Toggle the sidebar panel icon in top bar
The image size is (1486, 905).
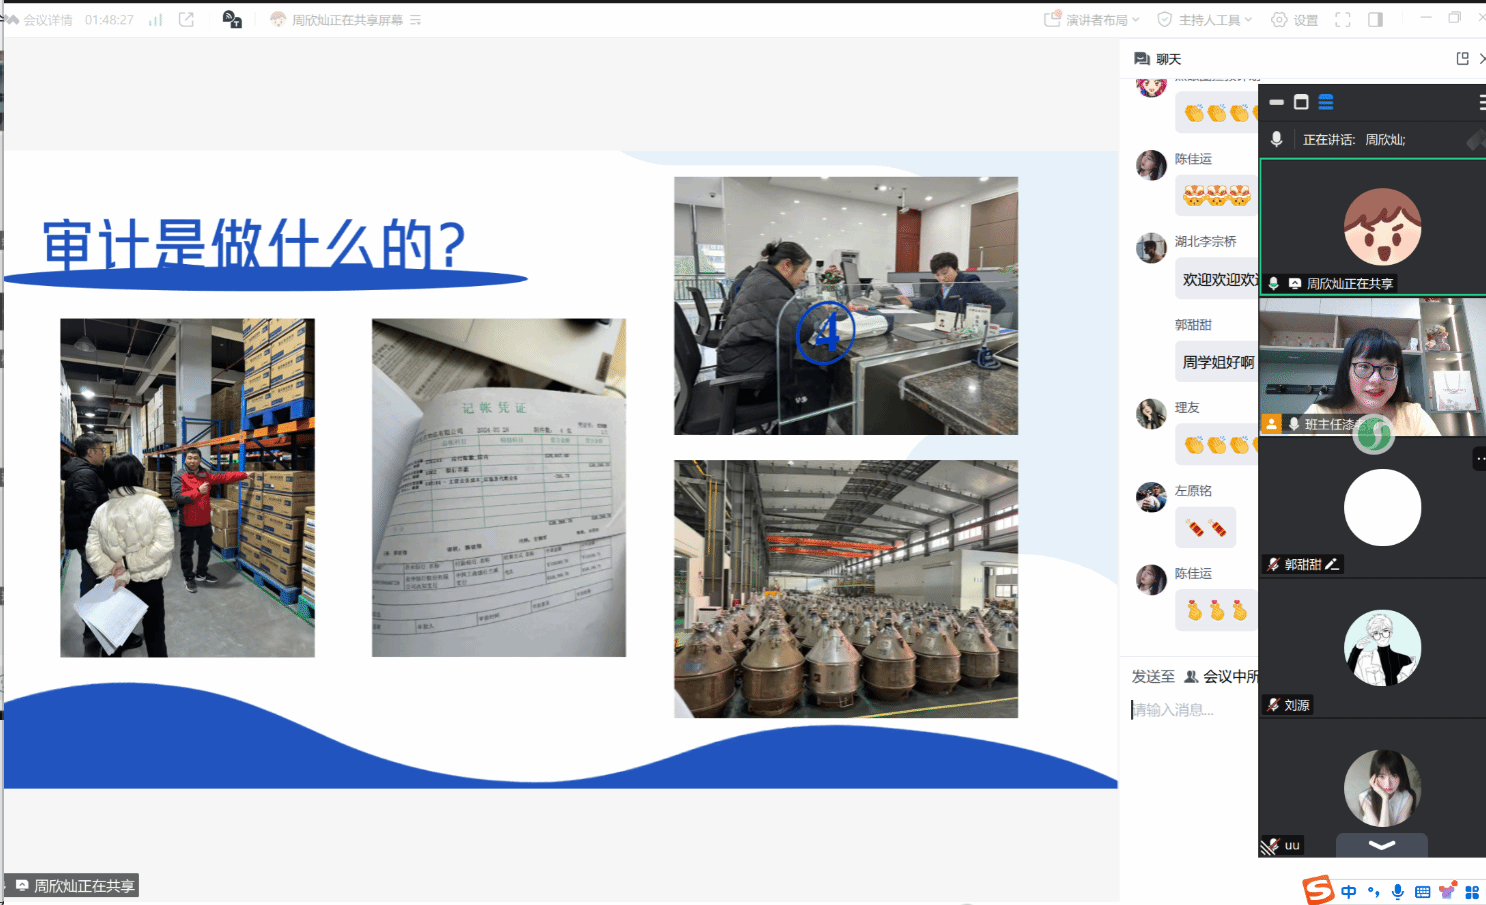pos(1375,20)
